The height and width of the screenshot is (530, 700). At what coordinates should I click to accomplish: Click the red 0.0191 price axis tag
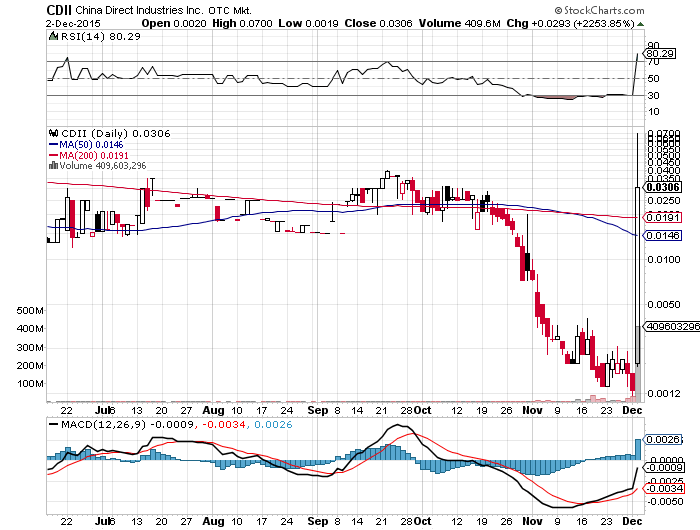pos(662,216)
